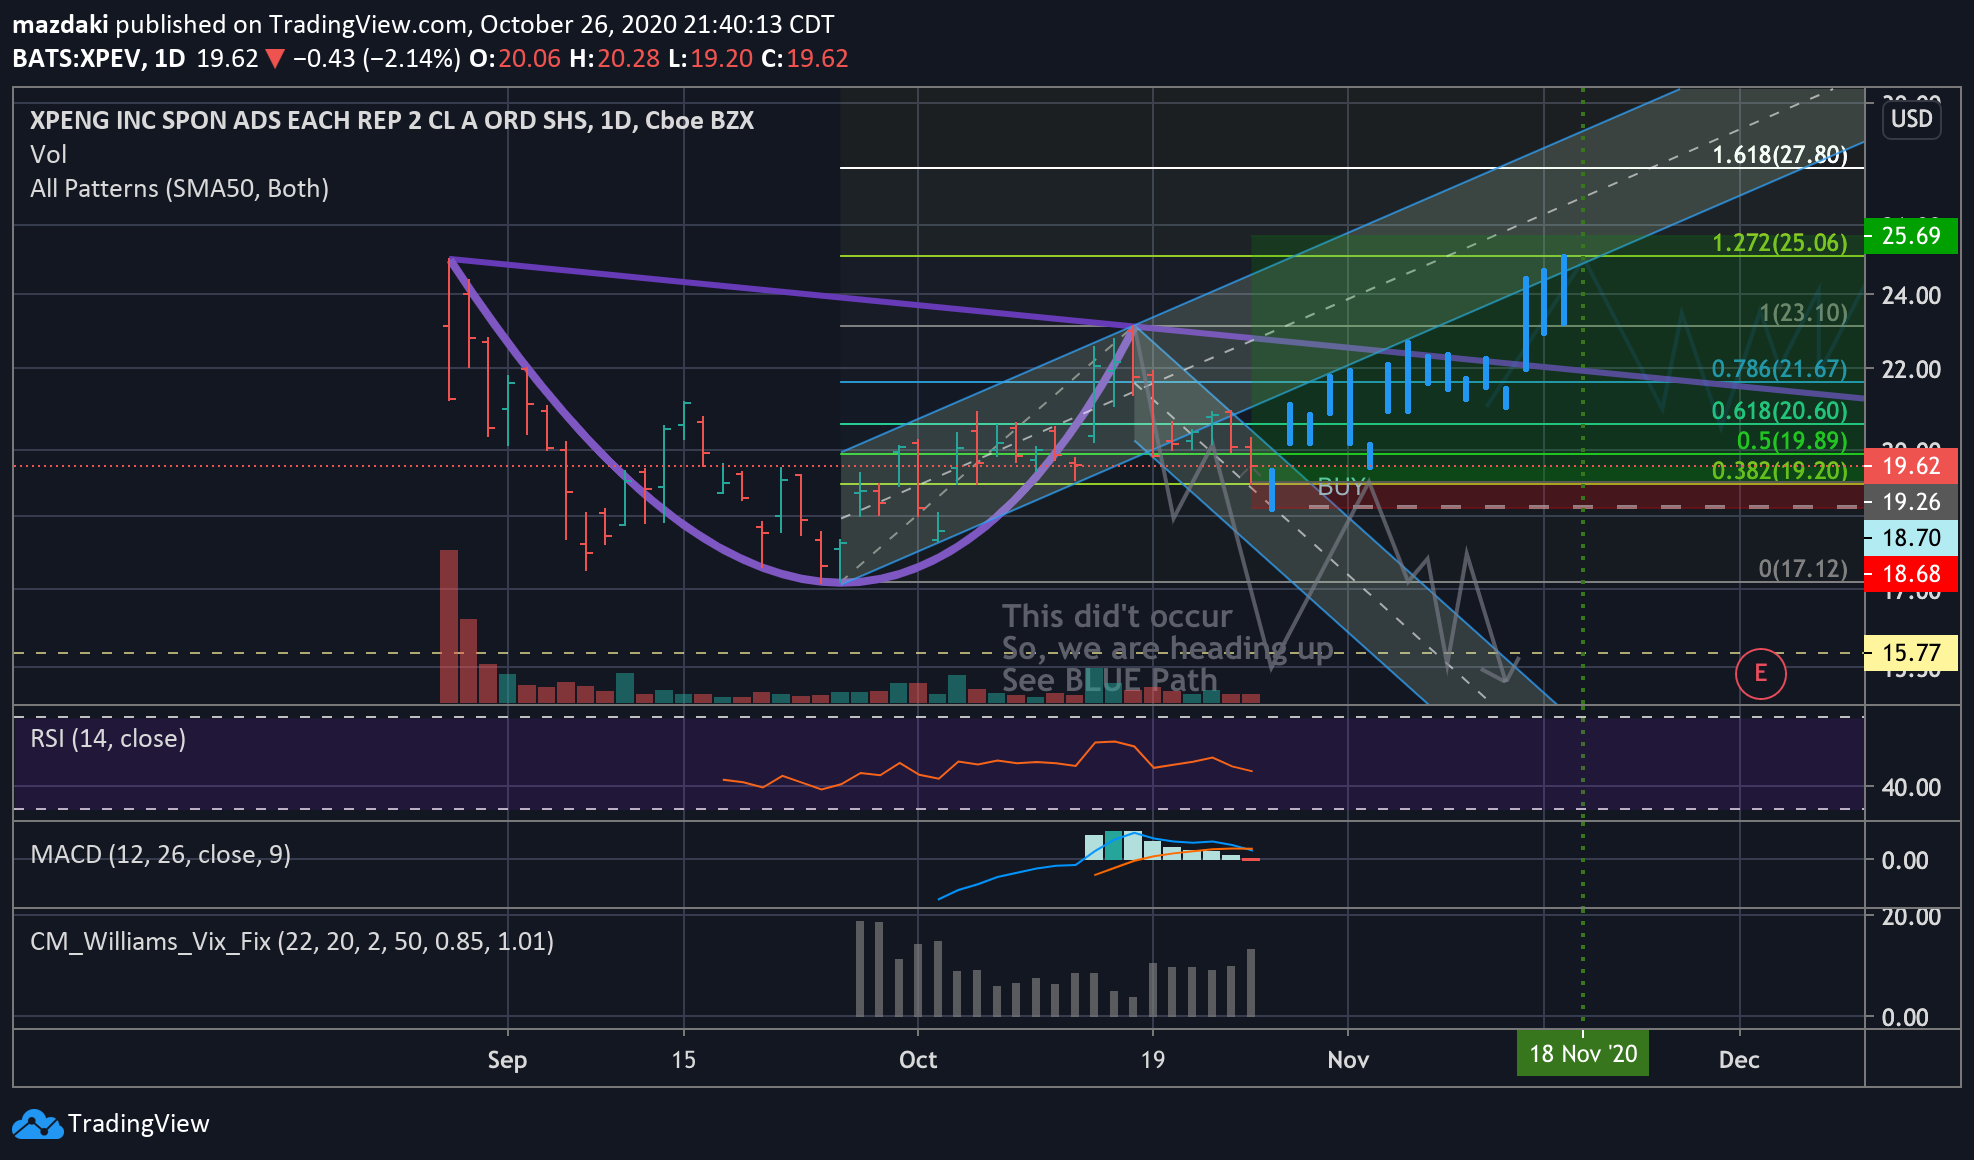The height and width of the screenshot is (1160, 1974).
Task: Click the Sep label on time axis
Action: (507, 1060)
